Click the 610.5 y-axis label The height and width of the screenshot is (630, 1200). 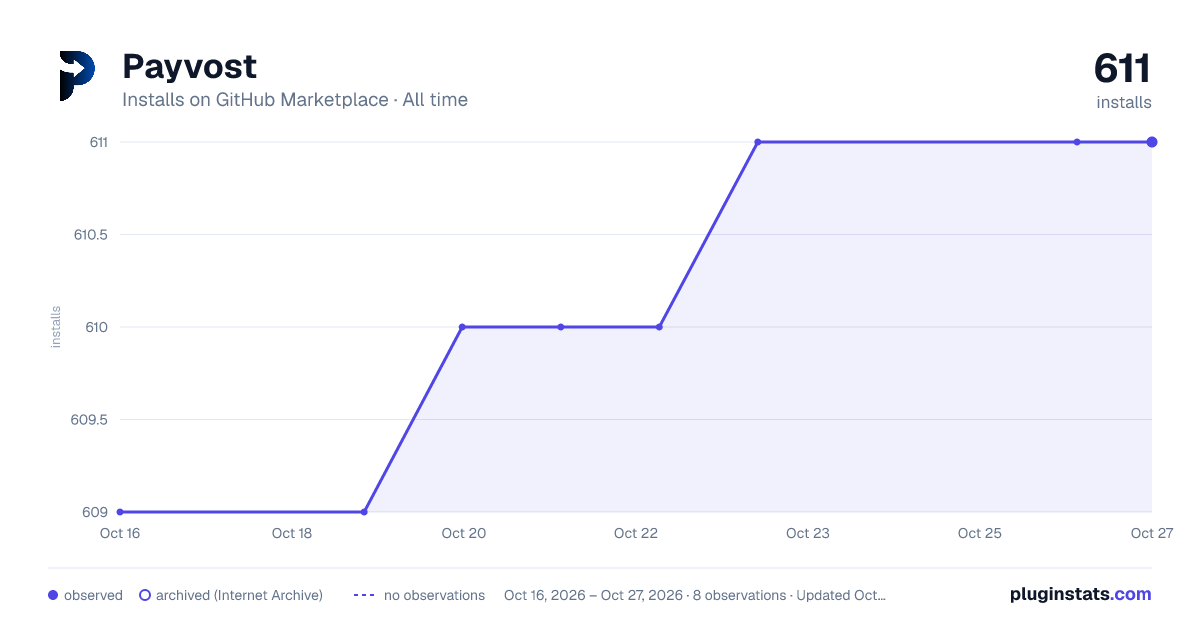click(x=90, y=235)
